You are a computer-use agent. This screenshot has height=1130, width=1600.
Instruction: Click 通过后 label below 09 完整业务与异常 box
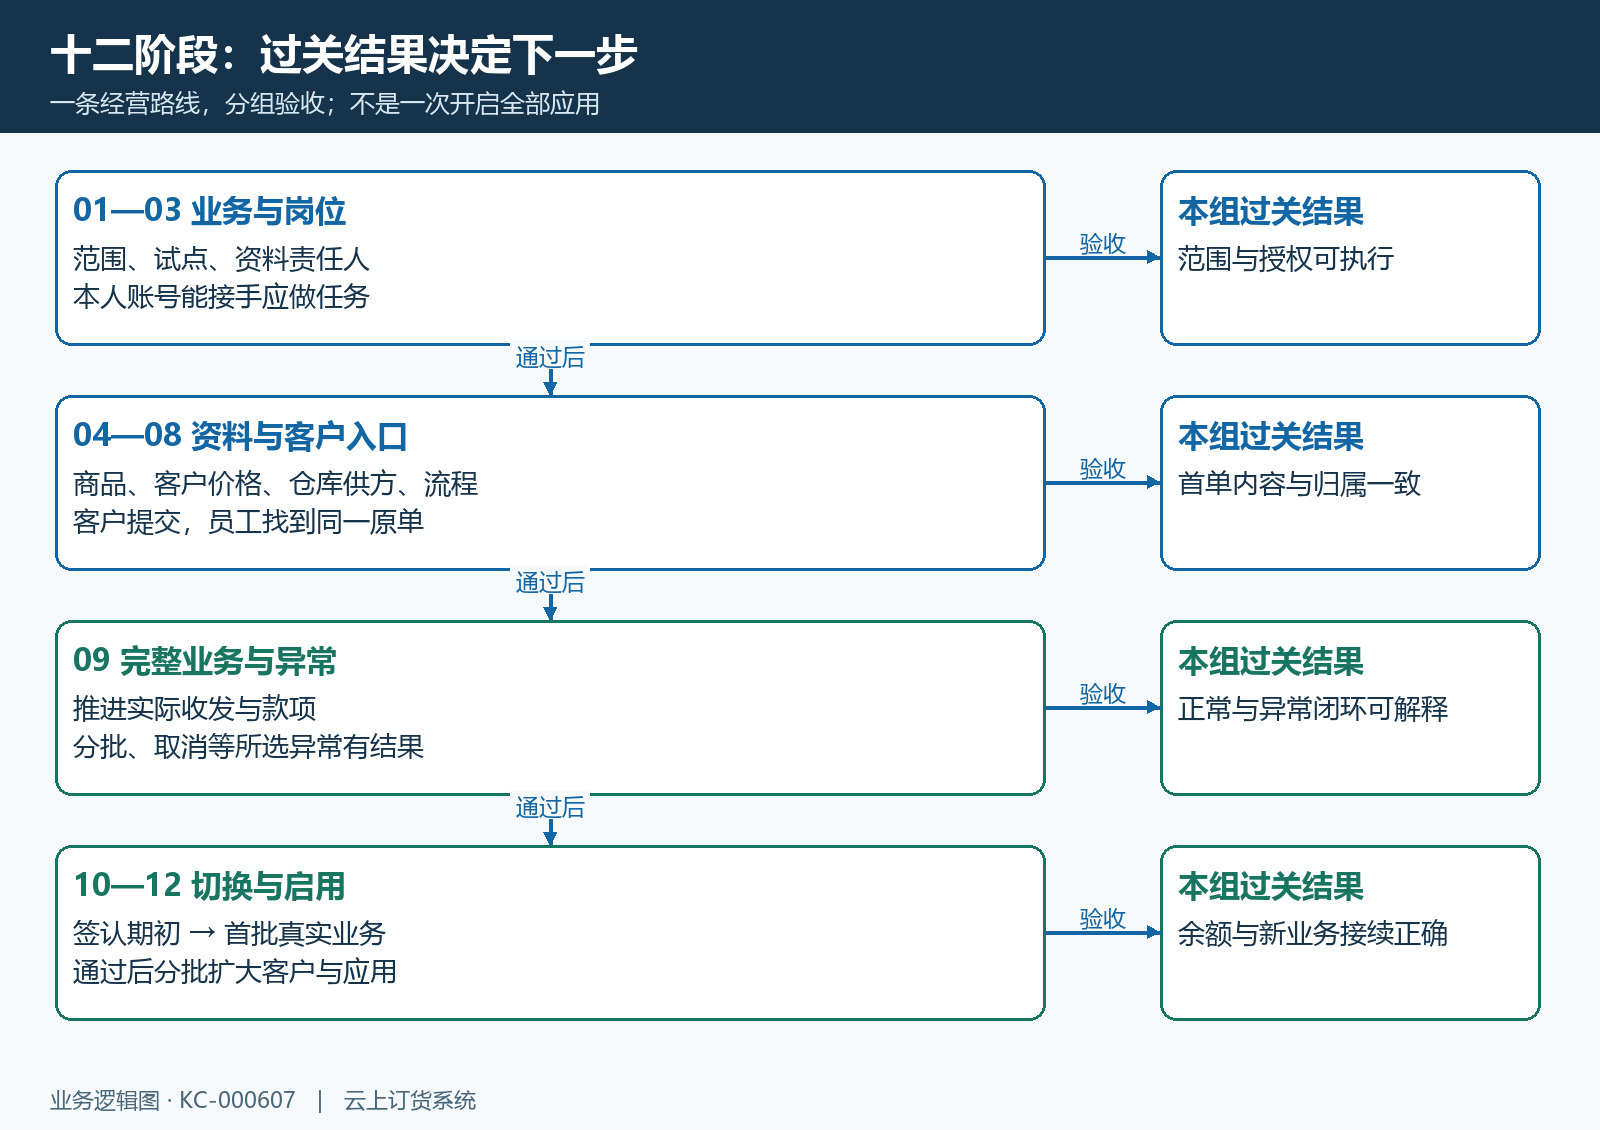pyautogui.click(x=550, y=808)
